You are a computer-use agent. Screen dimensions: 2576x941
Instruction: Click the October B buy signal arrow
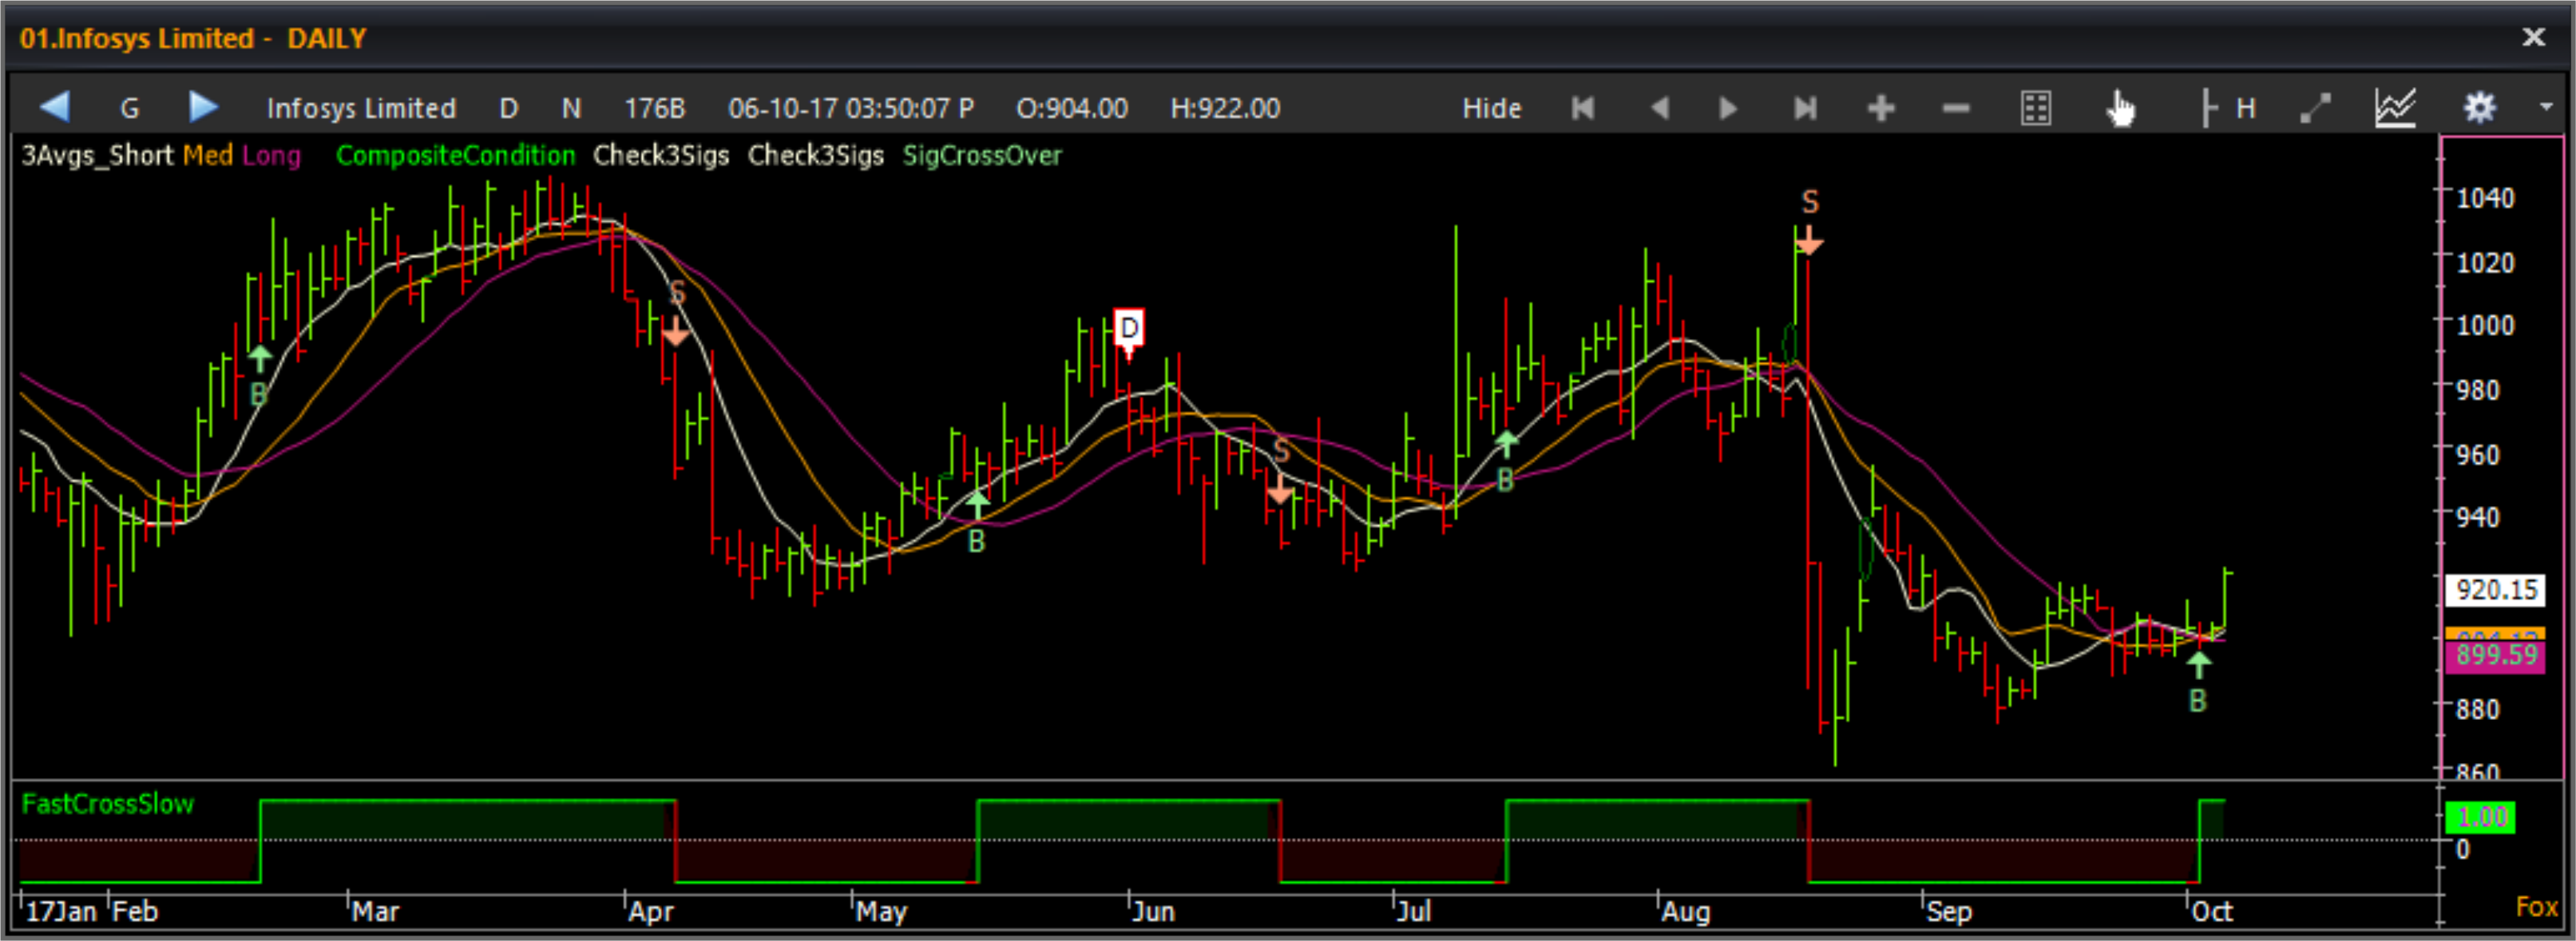(2198, 665)
